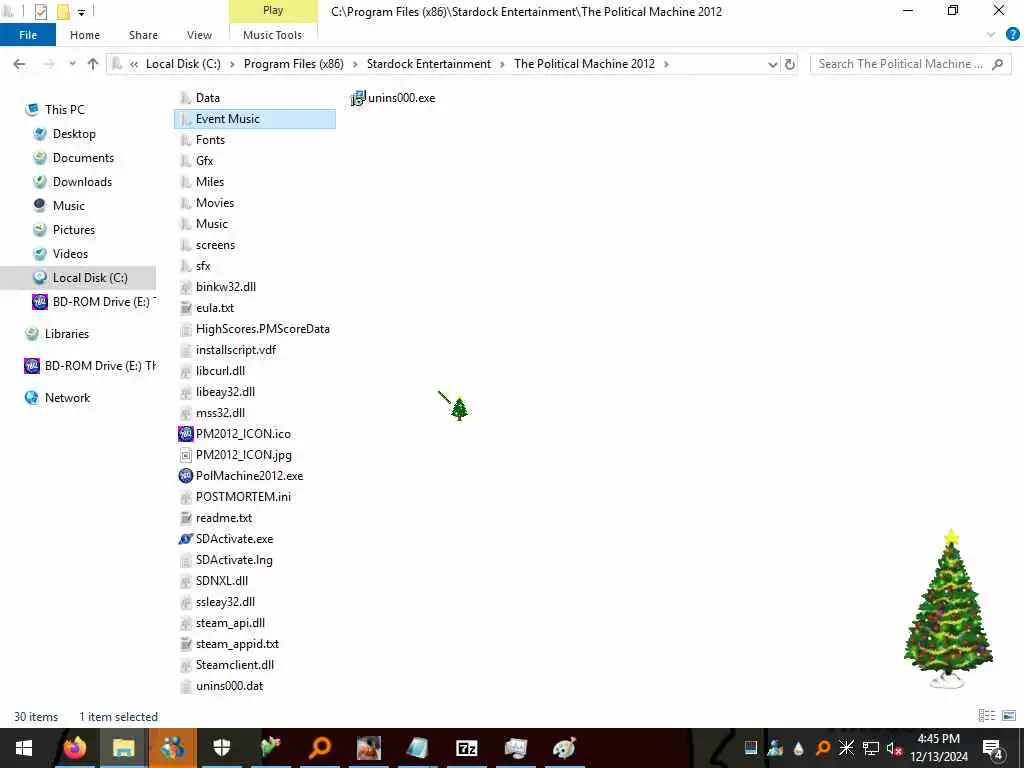The width and height of the screenshot is (1024, 768).
Task: Select HighScores.PMScoreData file
Action: click(263, 329)
